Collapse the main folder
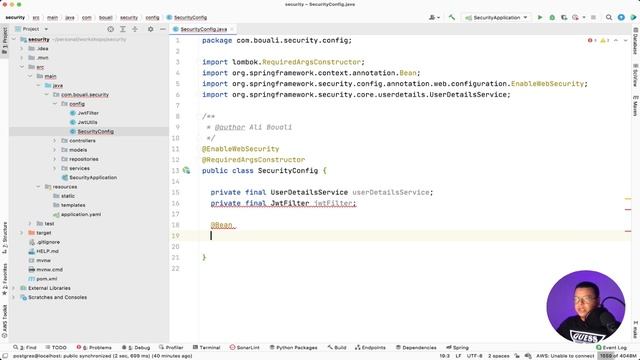This screenshot has height=360, width=640. (x=30, y=76)
